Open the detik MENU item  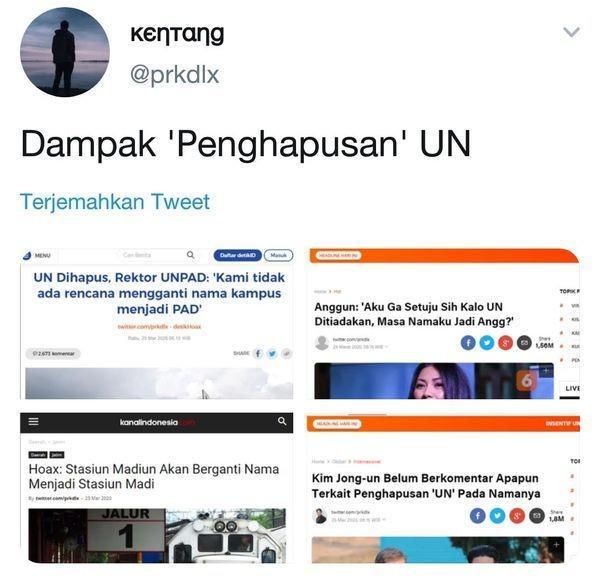[37, 255]
